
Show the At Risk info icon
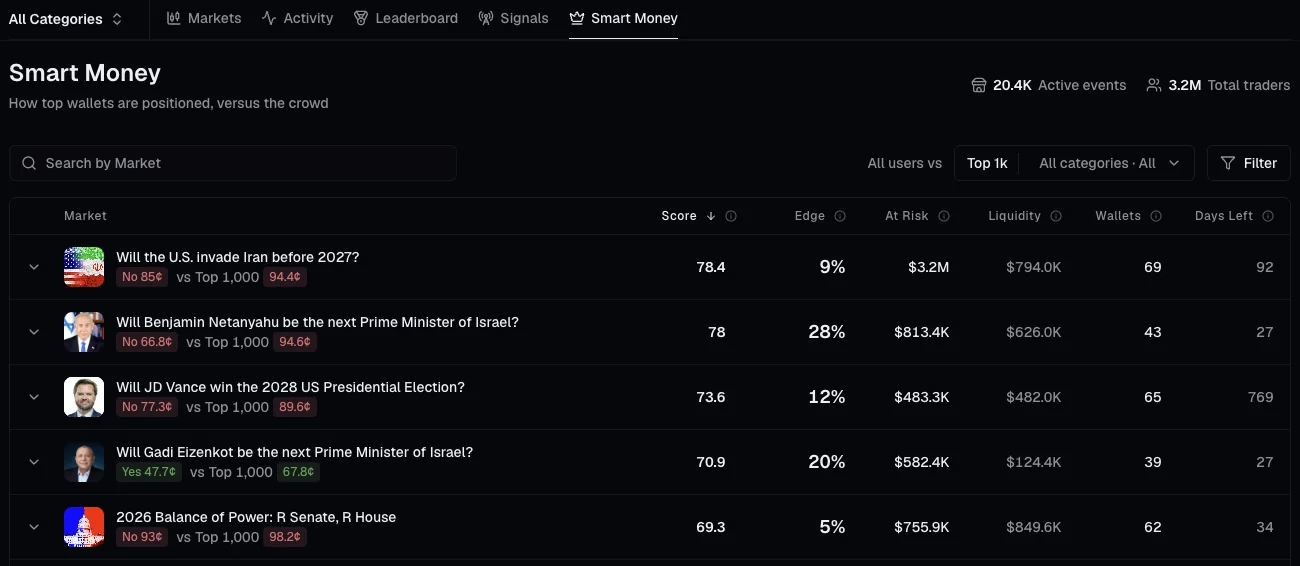tap(944, 216)
